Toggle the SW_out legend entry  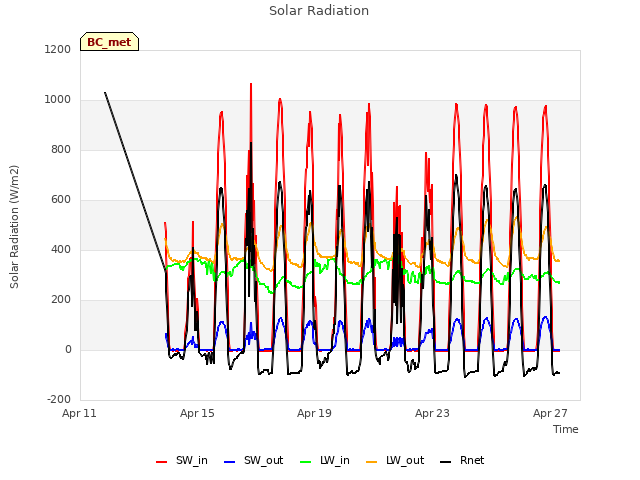click(253, 461)
